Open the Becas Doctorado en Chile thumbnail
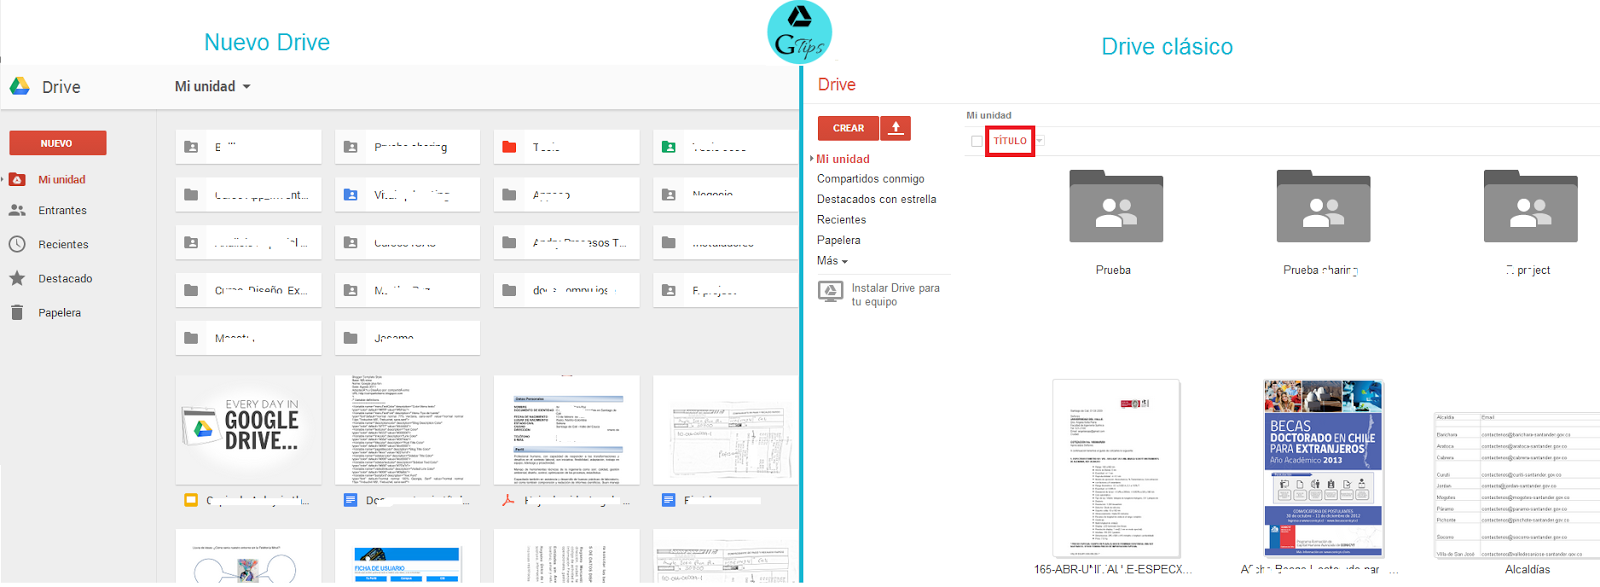Viewport: 1600px width, 587px height. [1323, 468]
